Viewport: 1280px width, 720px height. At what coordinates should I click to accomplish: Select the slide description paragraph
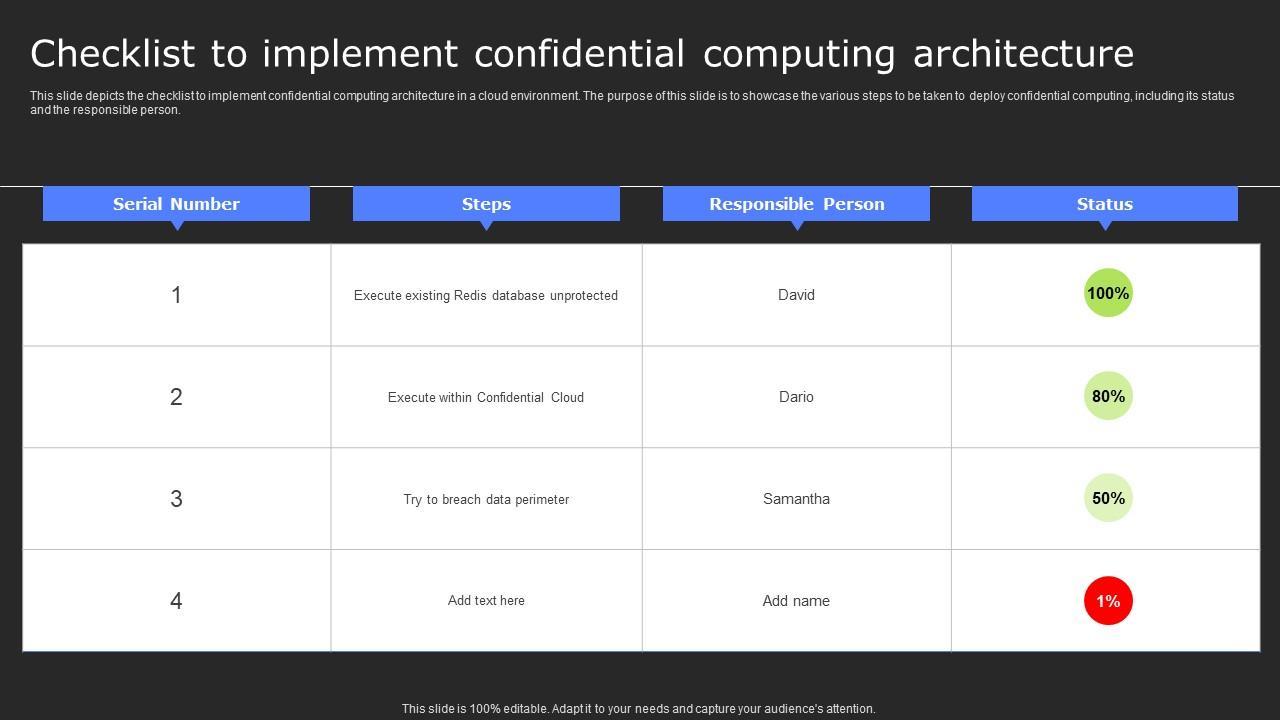(x=632, y=103)
